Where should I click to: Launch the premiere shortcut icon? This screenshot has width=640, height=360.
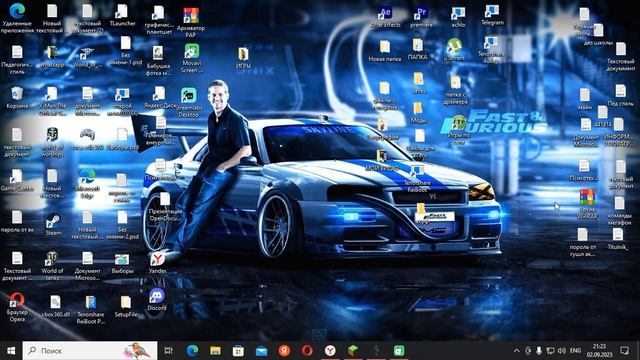(421, 17)
